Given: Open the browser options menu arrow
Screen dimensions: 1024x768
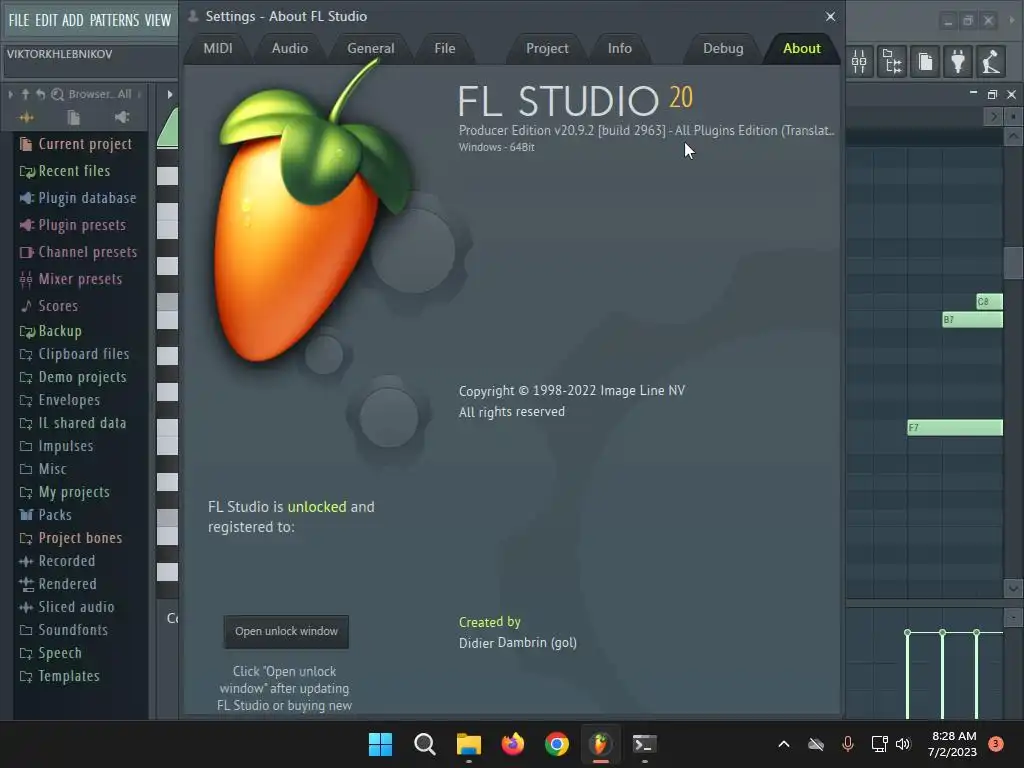Looking at the screenshot, I should pos(10,94).
